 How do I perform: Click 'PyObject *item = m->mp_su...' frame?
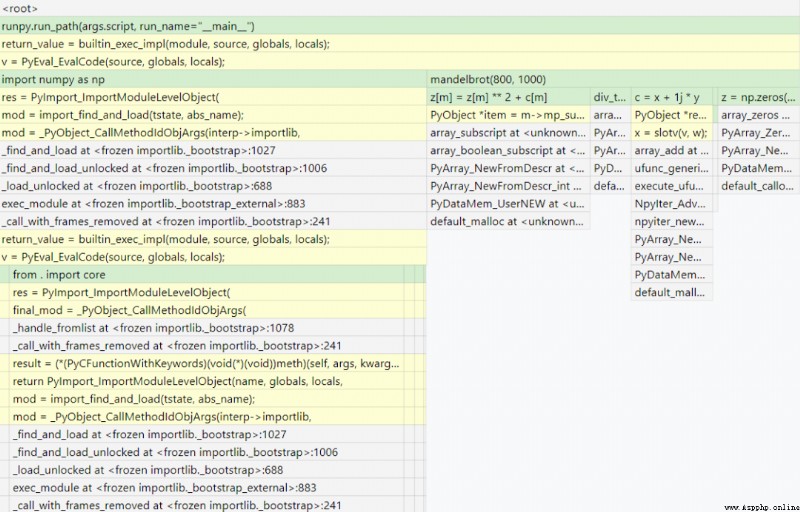508,115
